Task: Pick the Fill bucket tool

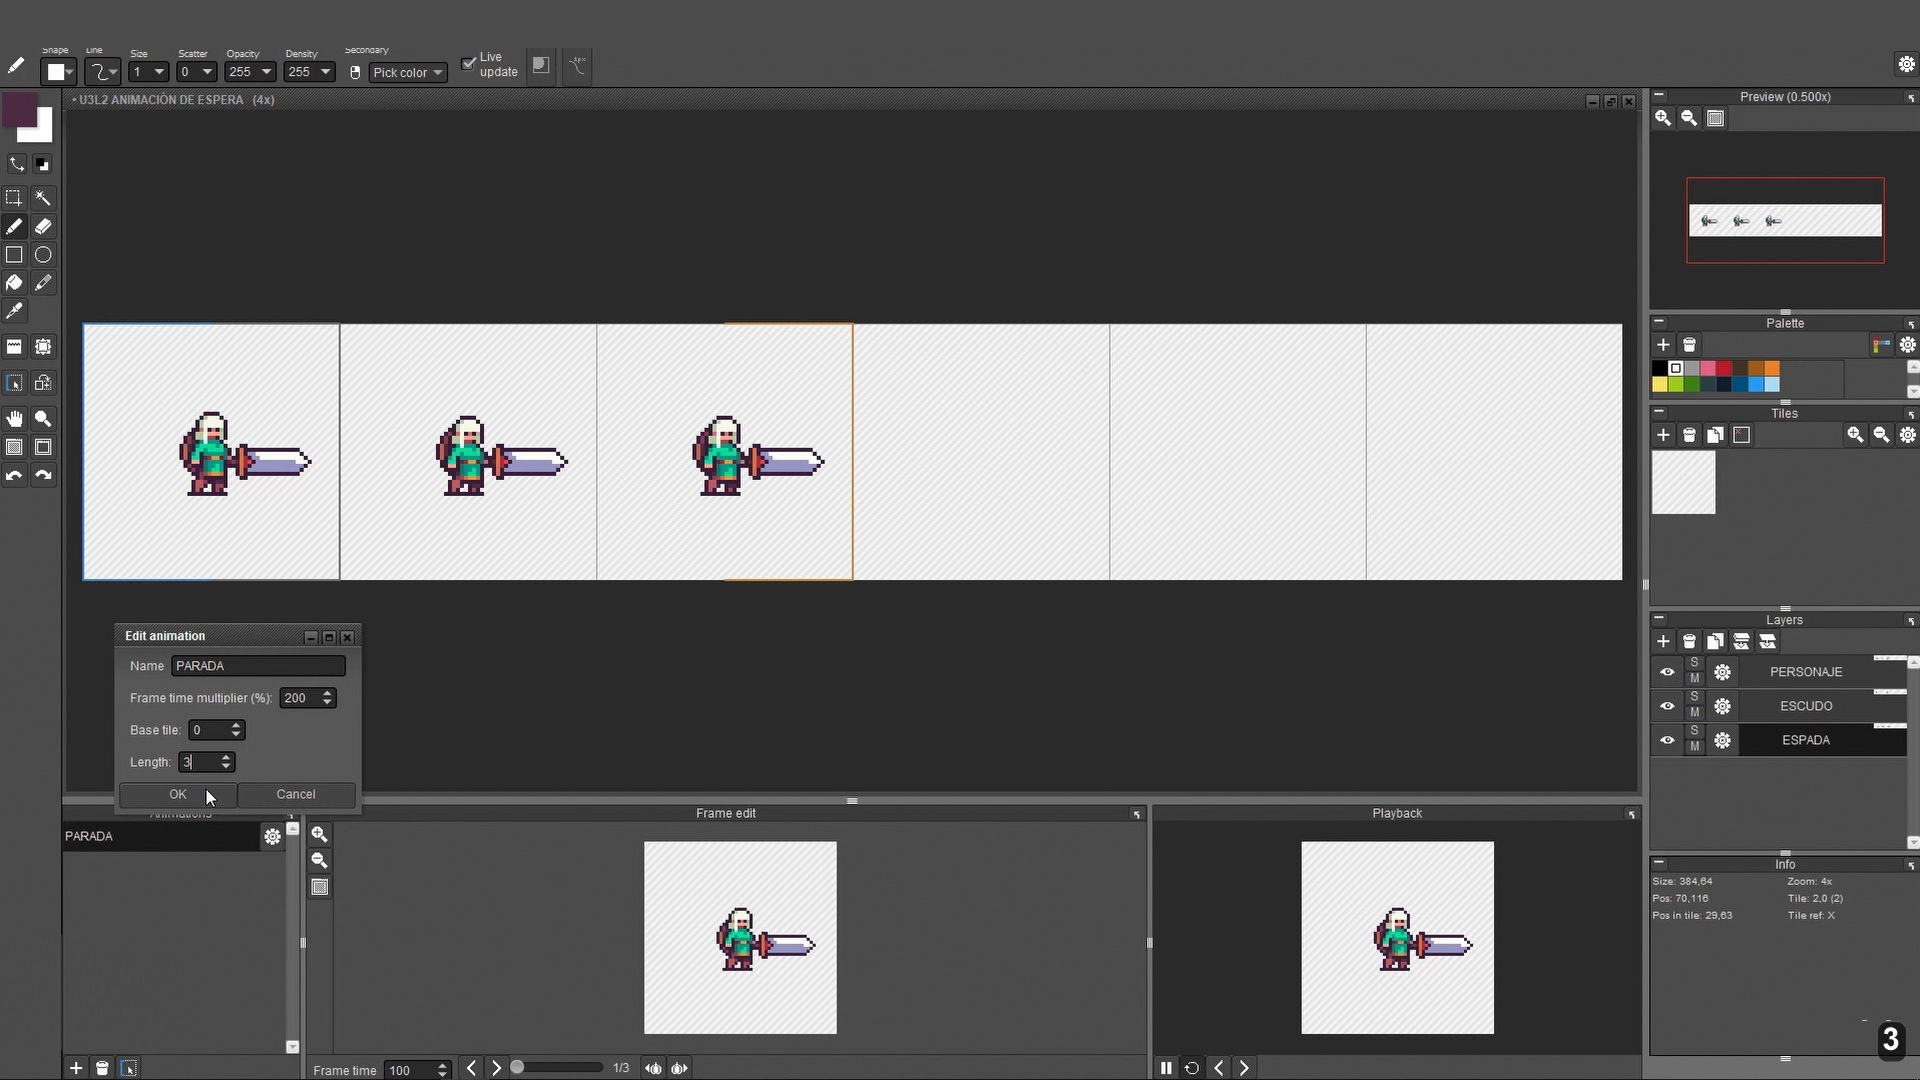Action: (14, 282)
